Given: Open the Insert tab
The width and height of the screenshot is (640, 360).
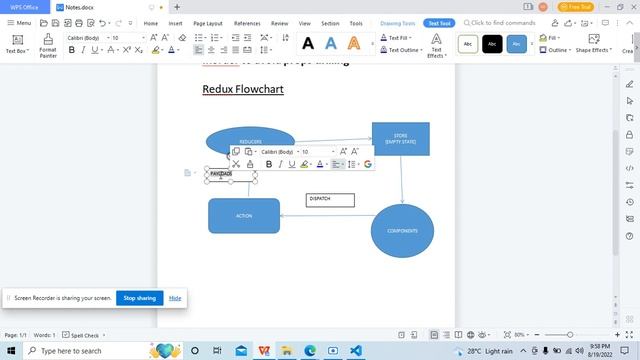Looking at the screenshot, I should [x=176, y=23].
